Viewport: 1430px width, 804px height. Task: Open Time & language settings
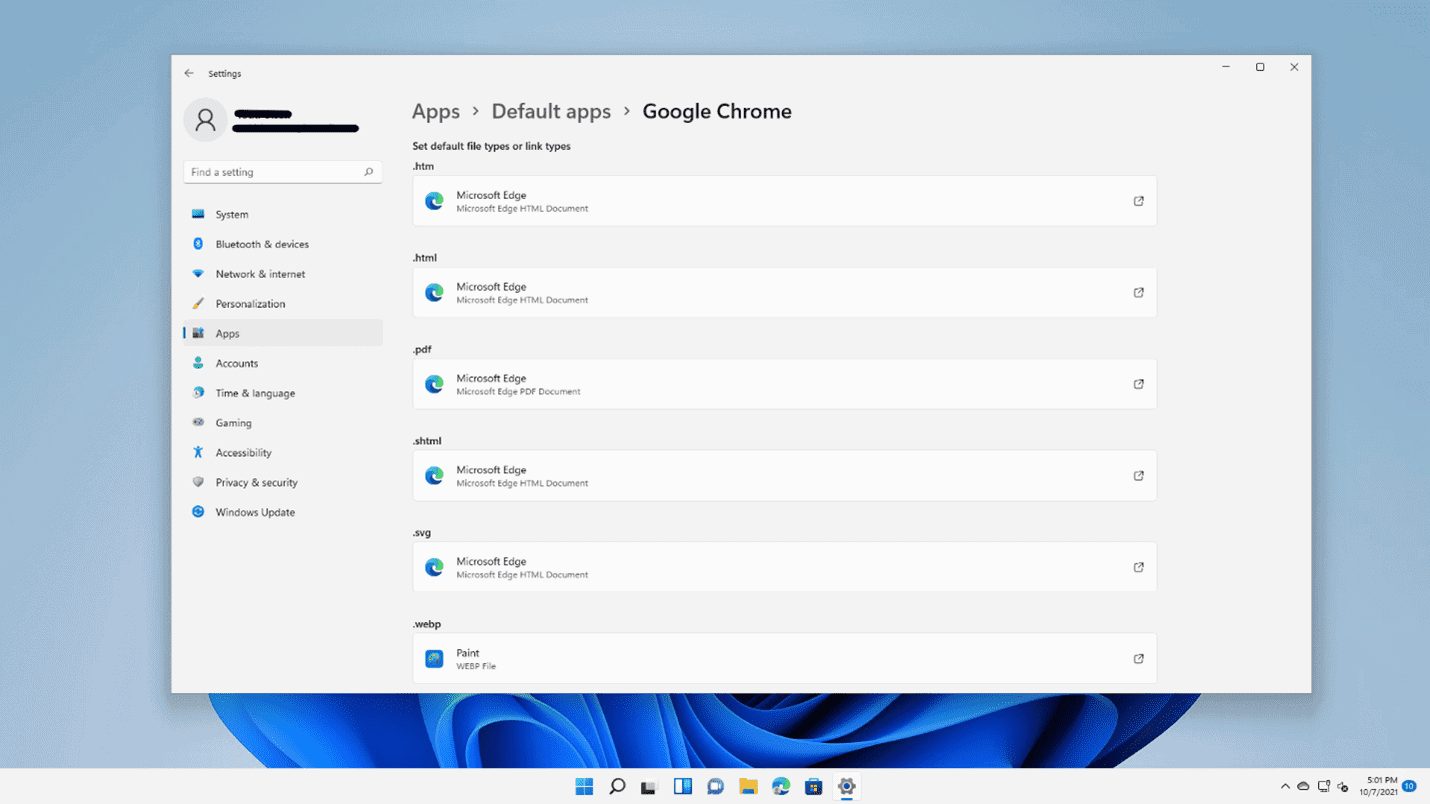tap(283, 393)
